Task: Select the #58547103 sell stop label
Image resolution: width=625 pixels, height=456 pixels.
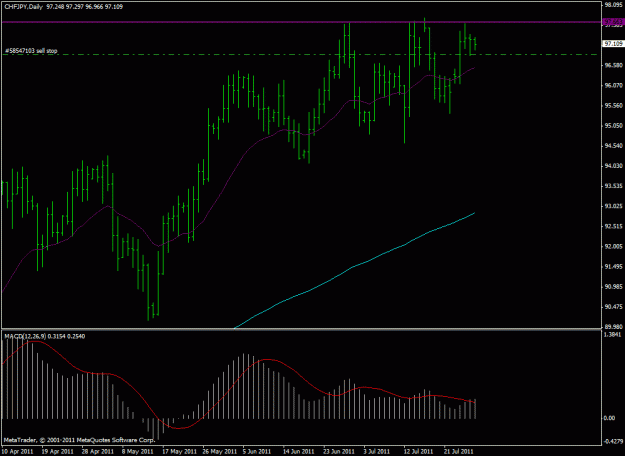Action: (31, 51)
